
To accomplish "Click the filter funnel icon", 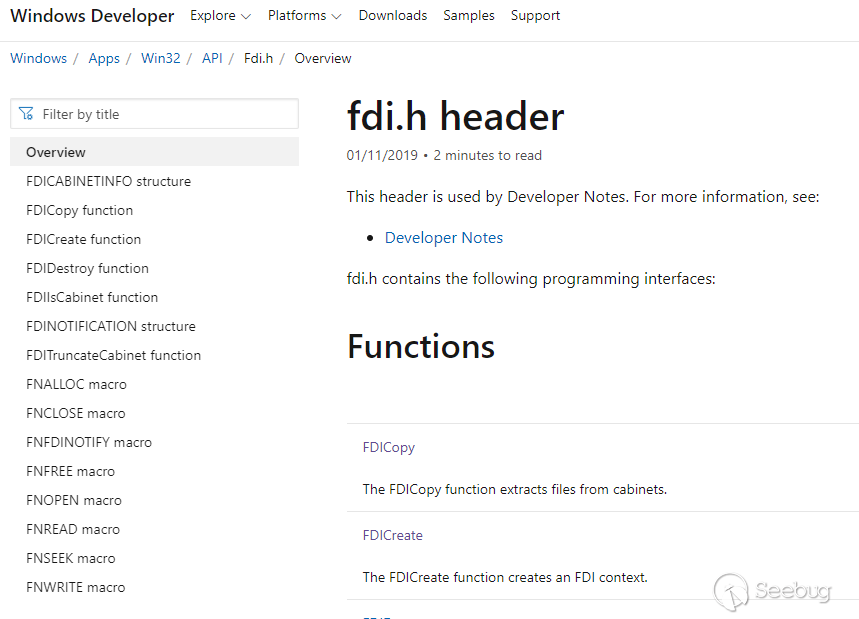I will 26,114.
